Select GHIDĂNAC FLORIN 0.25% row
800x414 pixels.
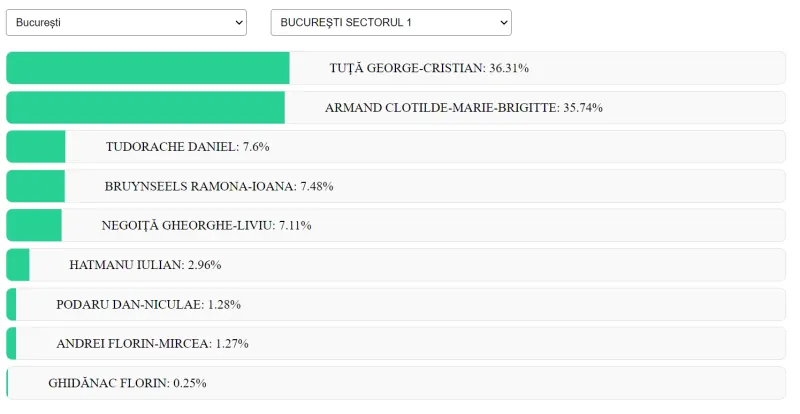396,383
